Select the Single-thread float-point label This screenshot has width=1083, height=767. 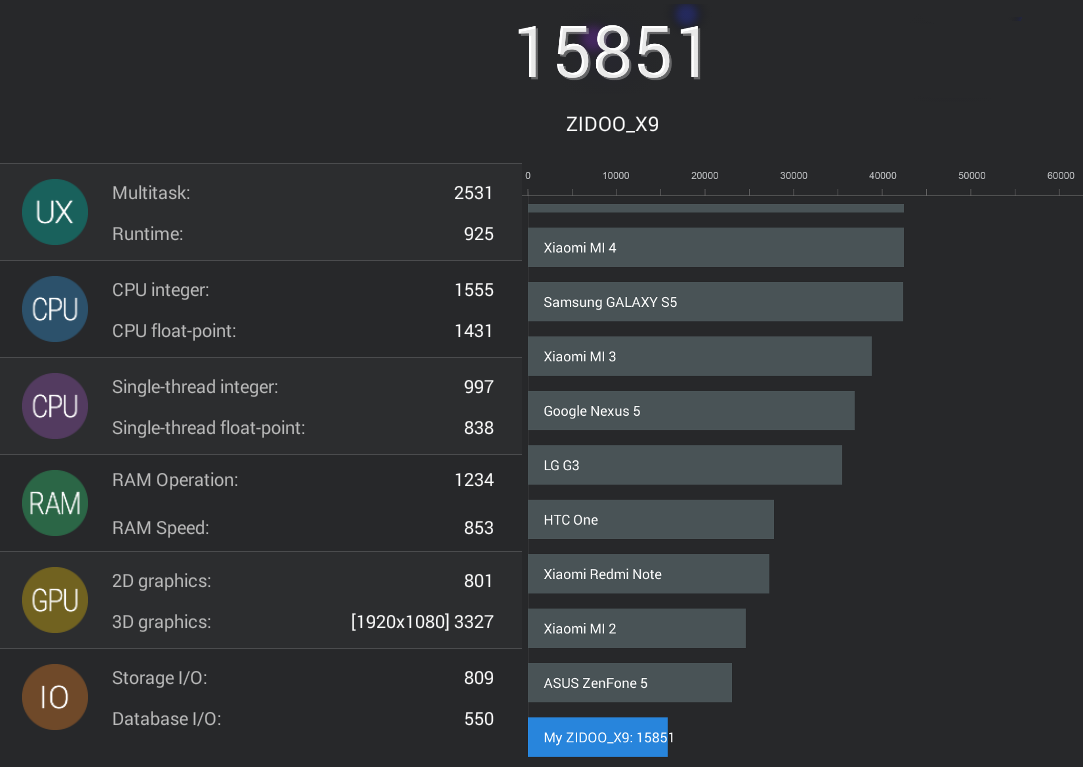209,428
